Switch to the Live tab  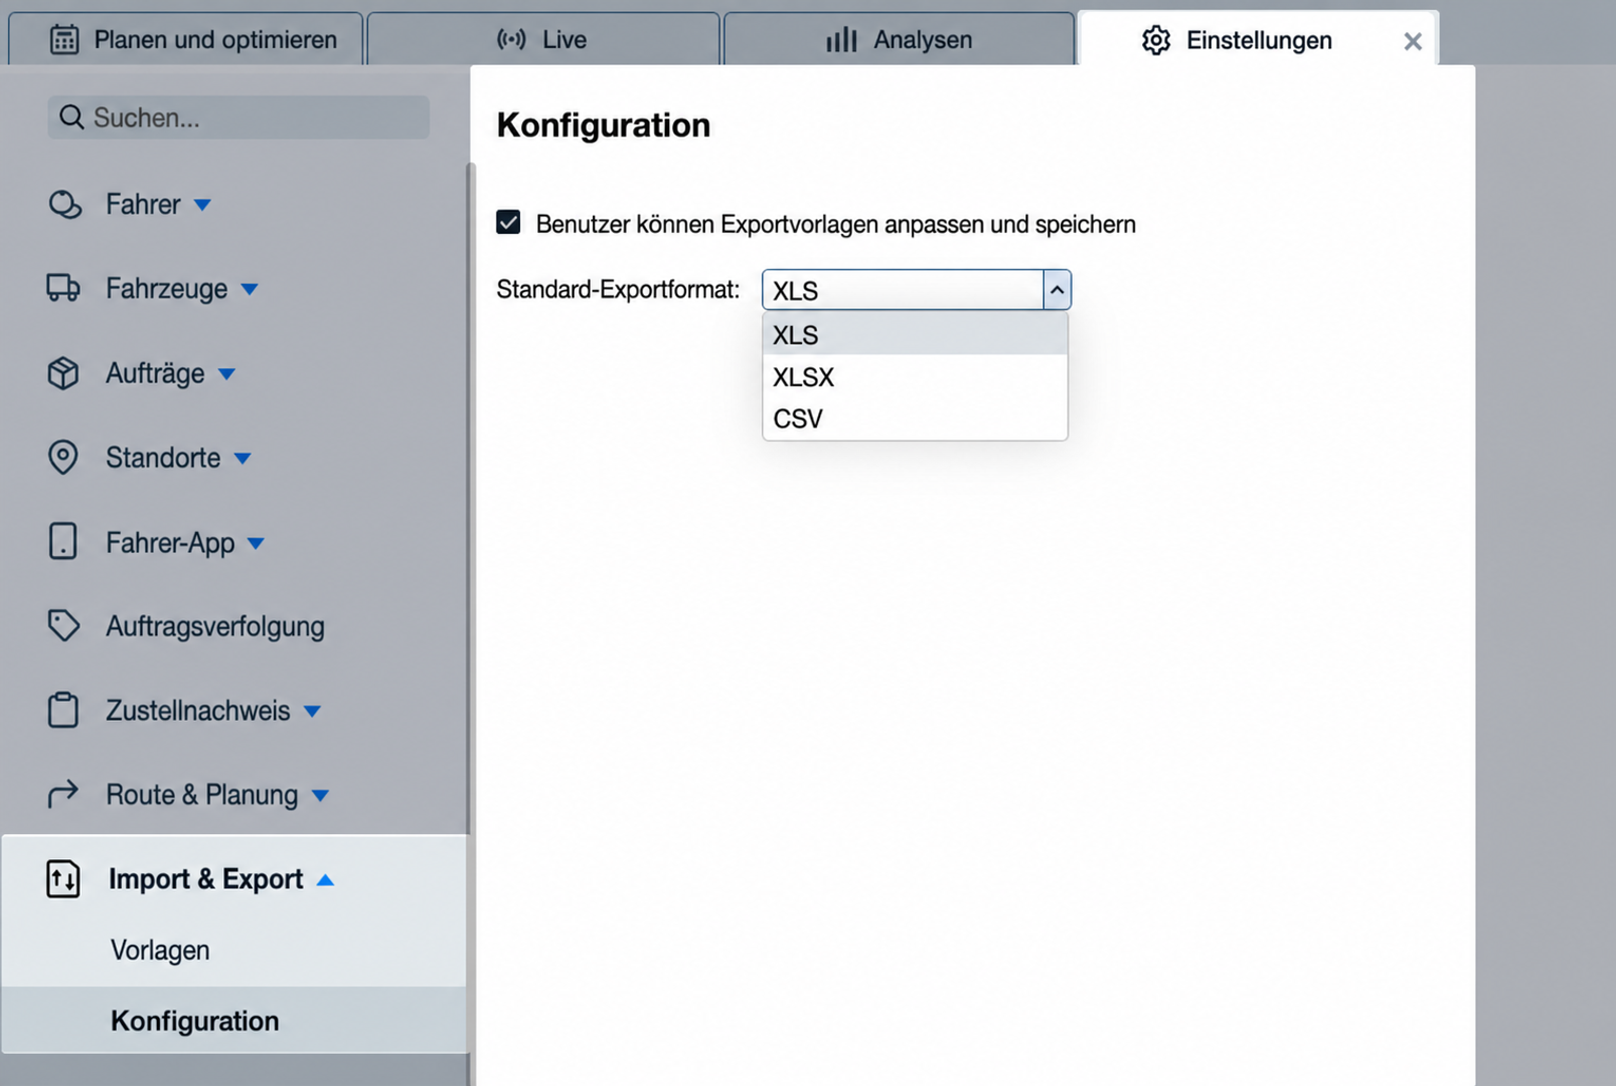pos(543,40)
